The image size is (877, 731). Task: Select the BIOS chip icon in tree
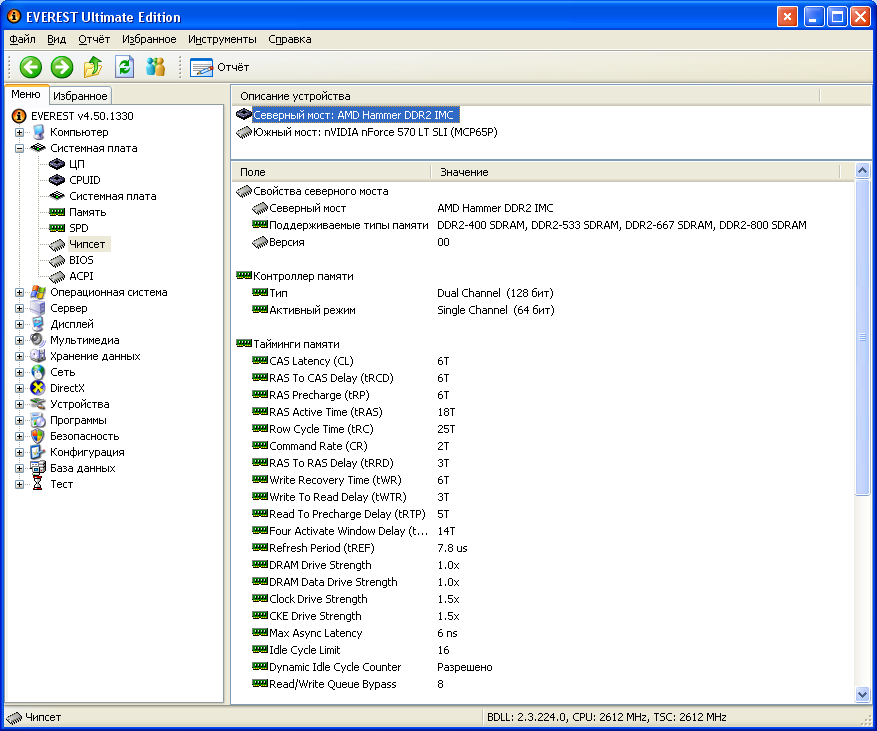[57, 261]
